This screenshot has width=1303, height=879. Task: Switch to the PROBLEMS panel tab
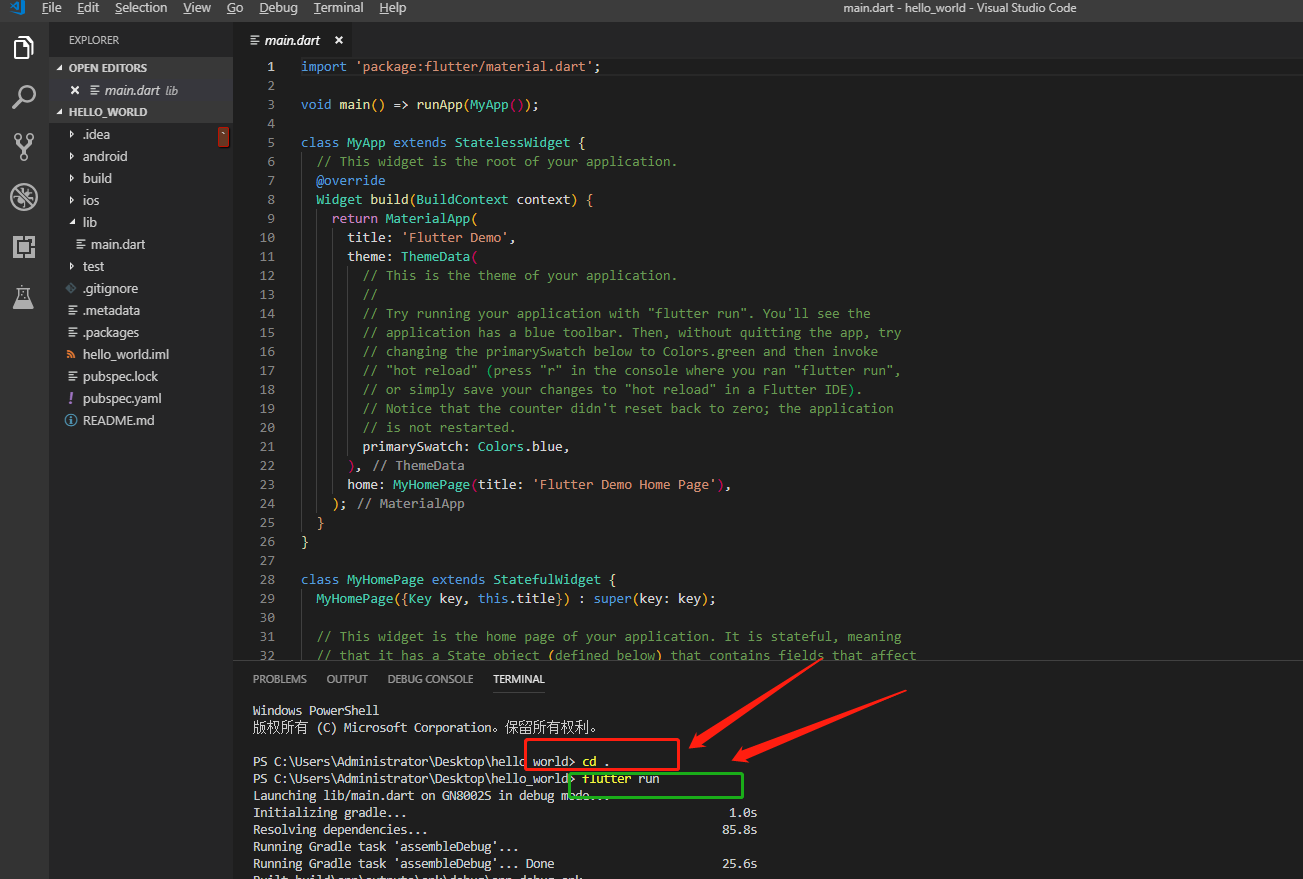[x=280, y=679]
